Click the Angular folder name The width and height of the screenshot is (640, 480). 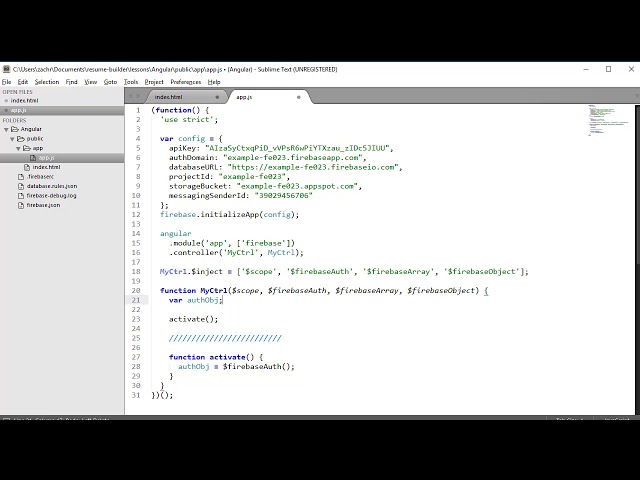pyautogui.click(x=31, y=129)
